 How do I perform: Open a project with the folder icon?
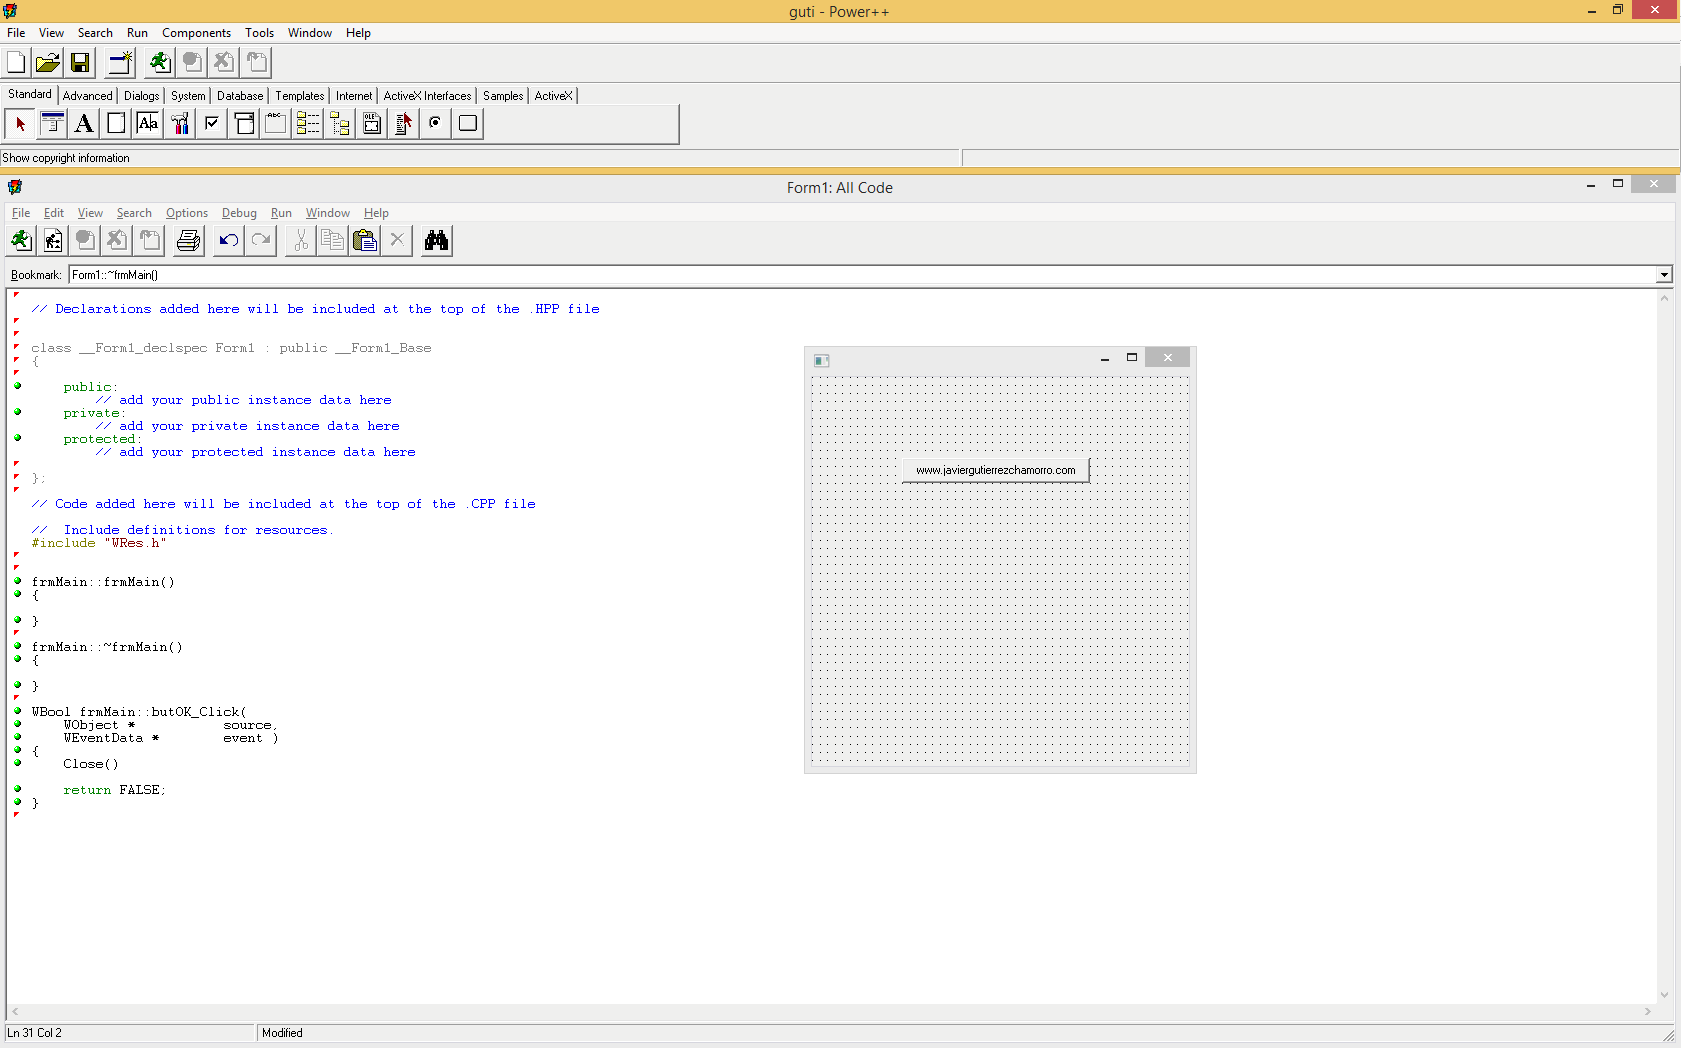pos(48,63)
